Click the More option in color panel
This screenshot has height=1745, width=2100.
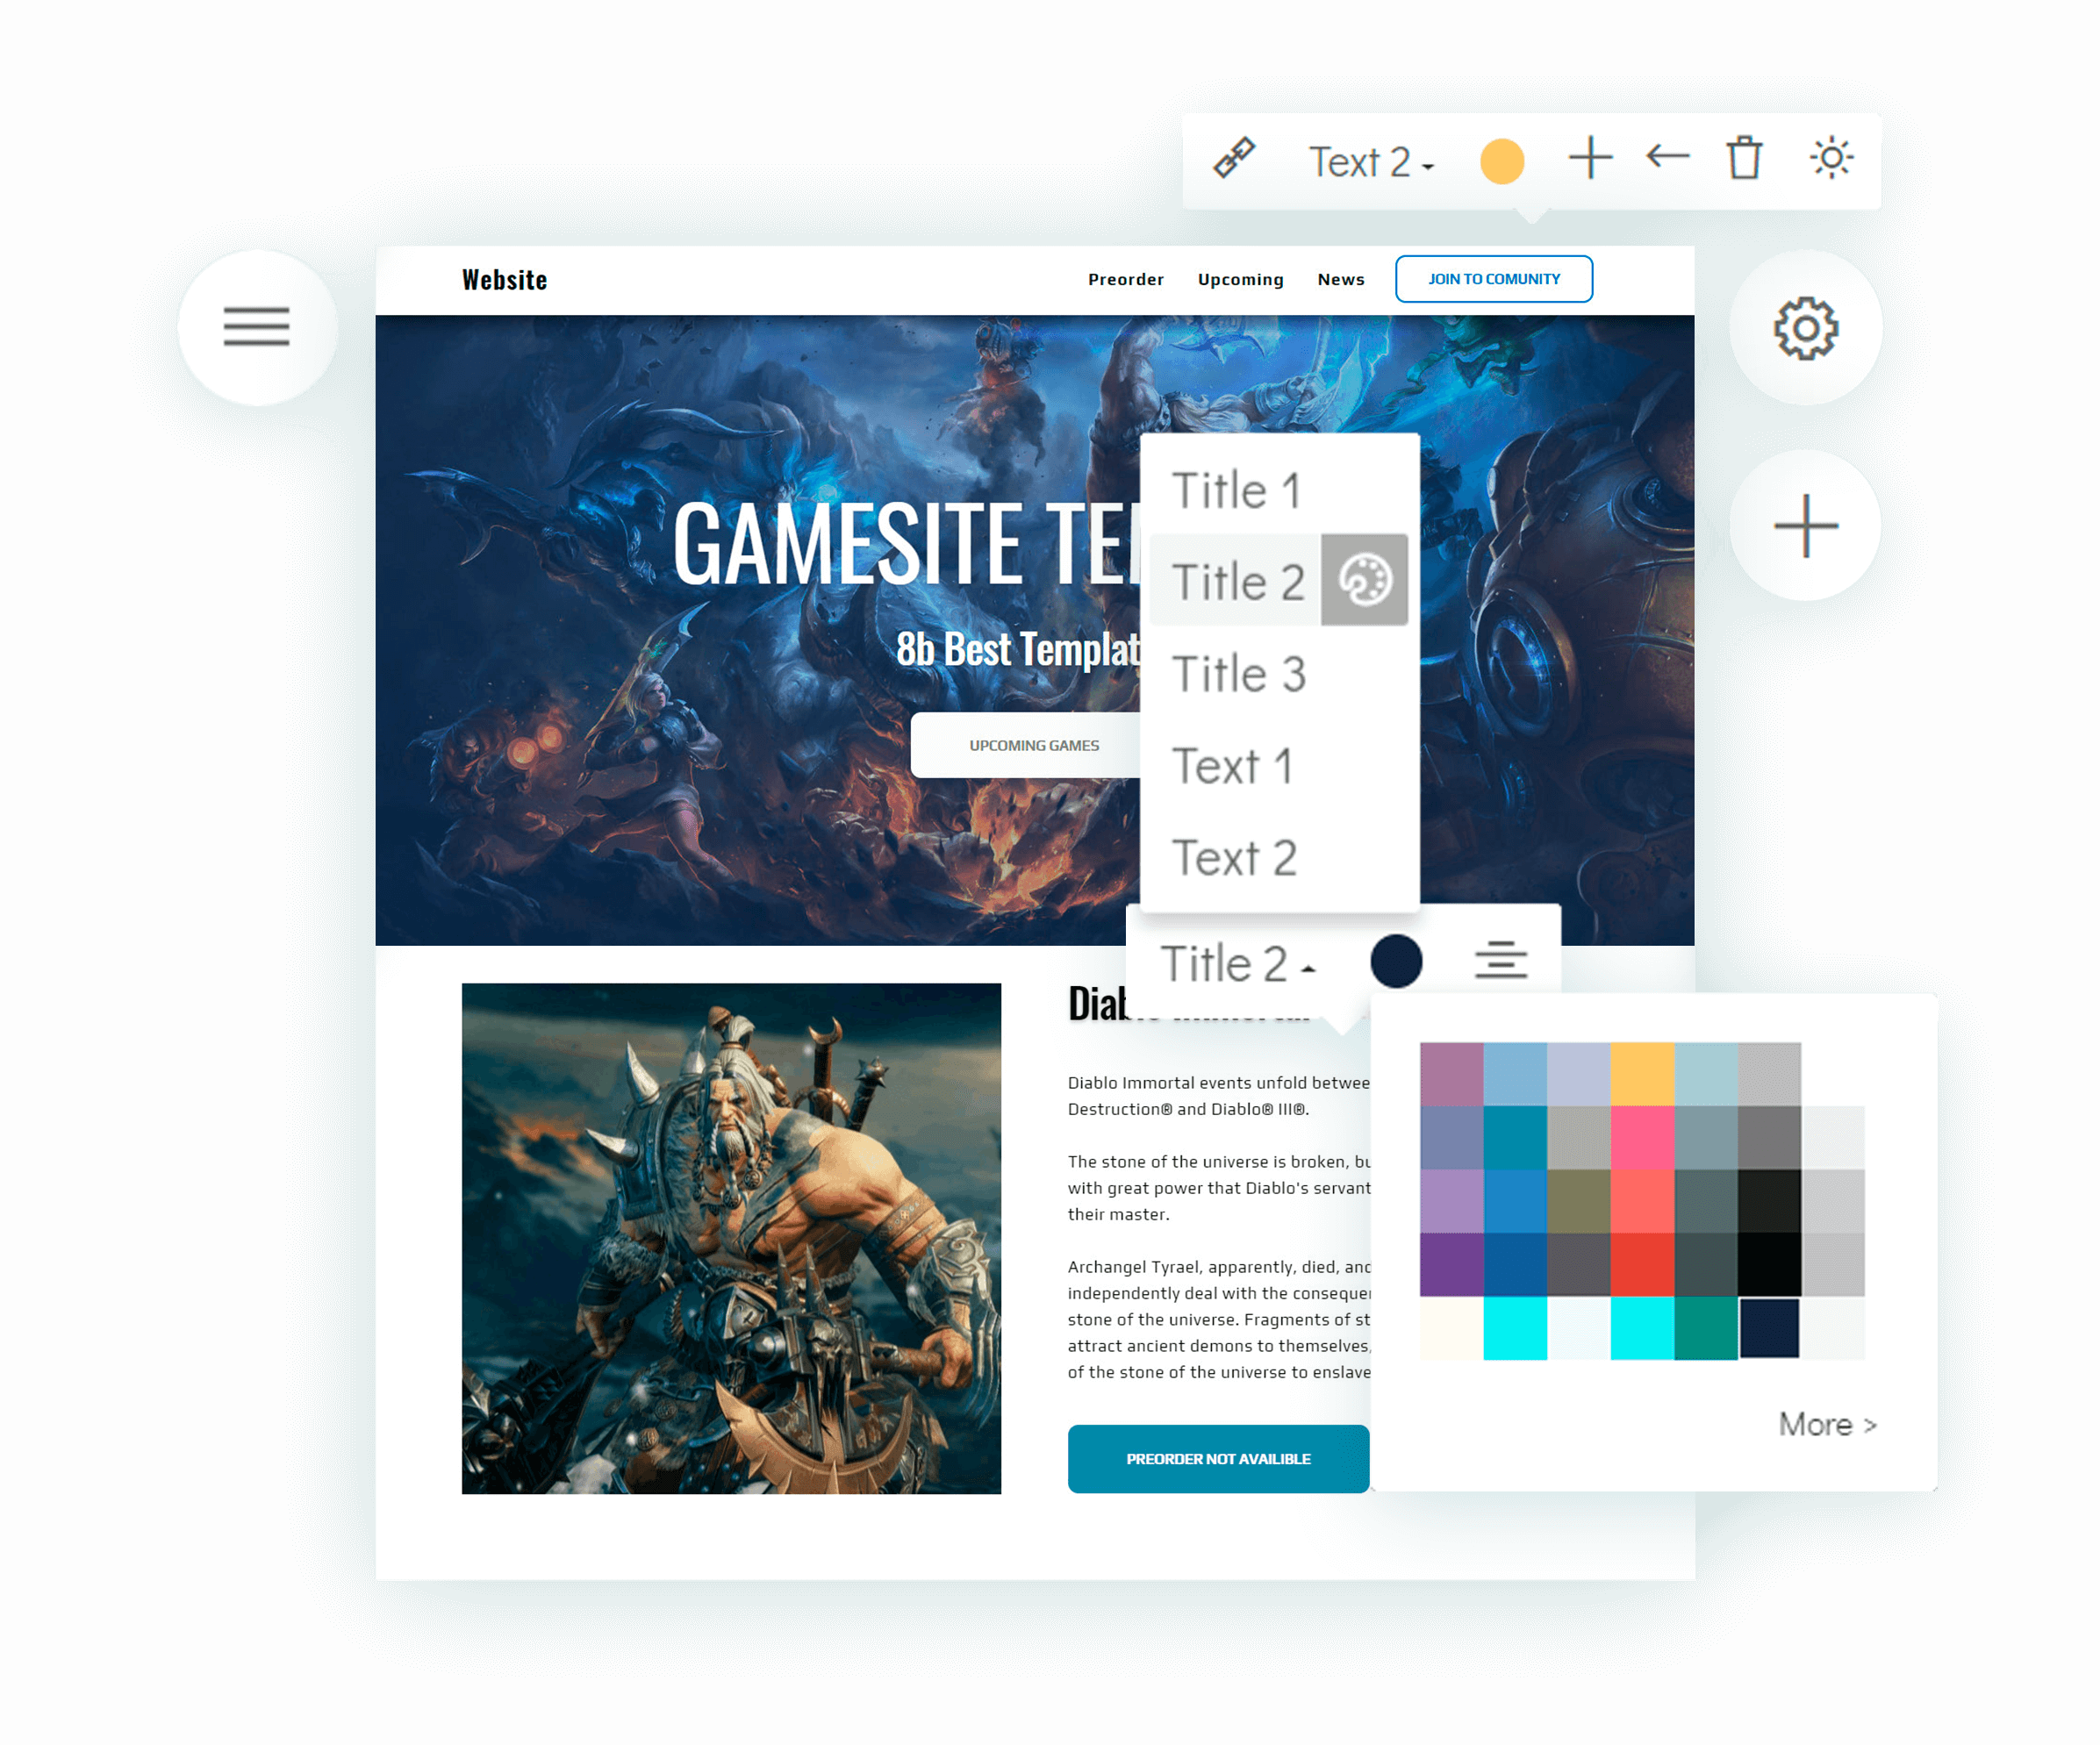(x=1821, y=1422)
